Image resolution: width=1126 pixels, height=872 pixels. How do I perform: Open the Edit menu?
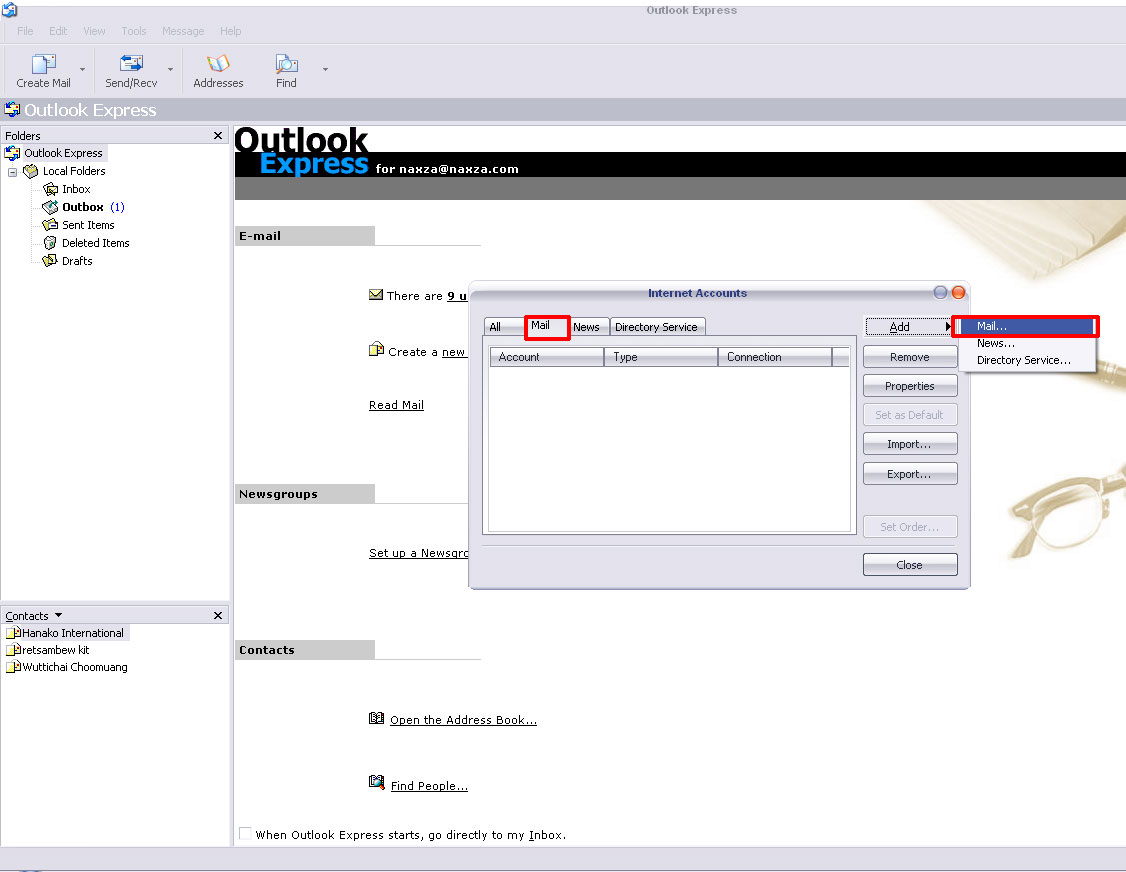pyautogui.click(x=58, y=31)
